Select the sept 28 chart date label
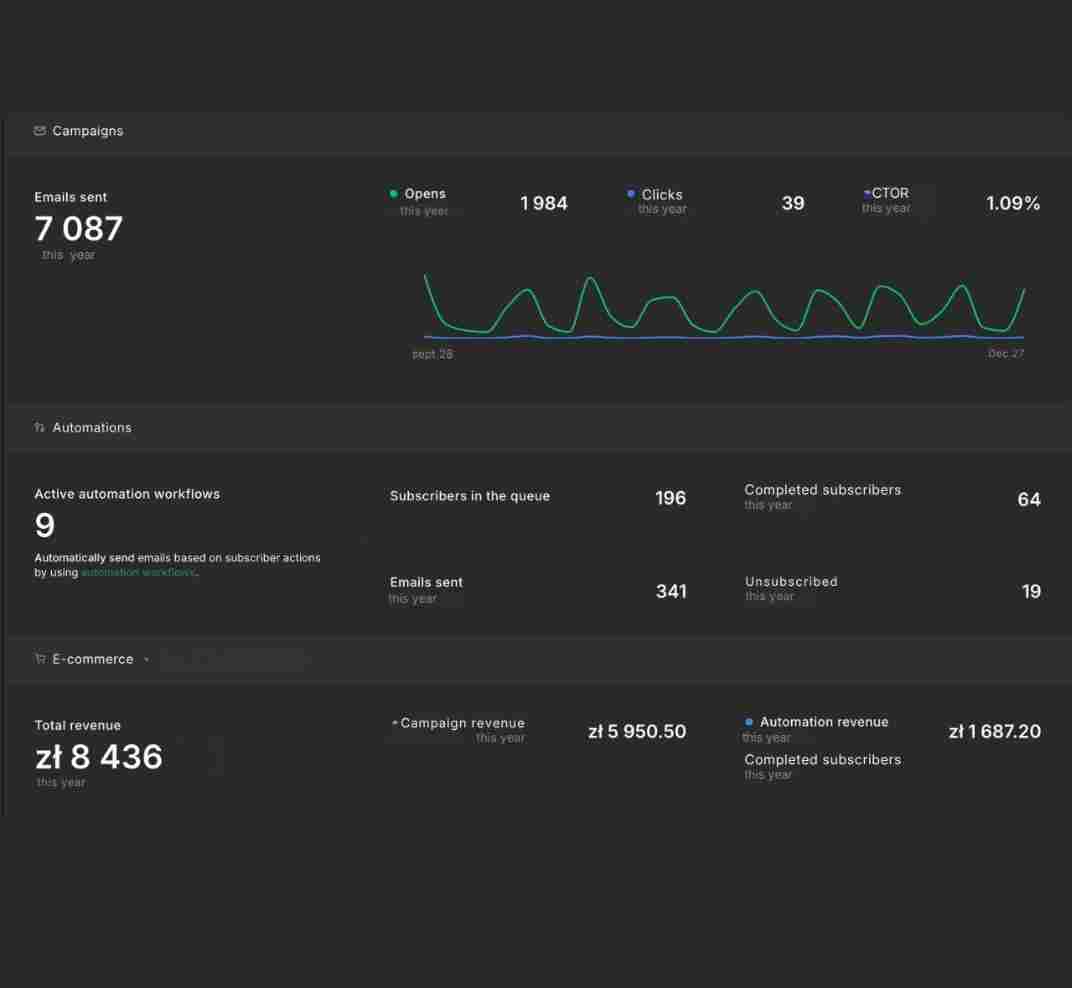 [x=432, y=353]
